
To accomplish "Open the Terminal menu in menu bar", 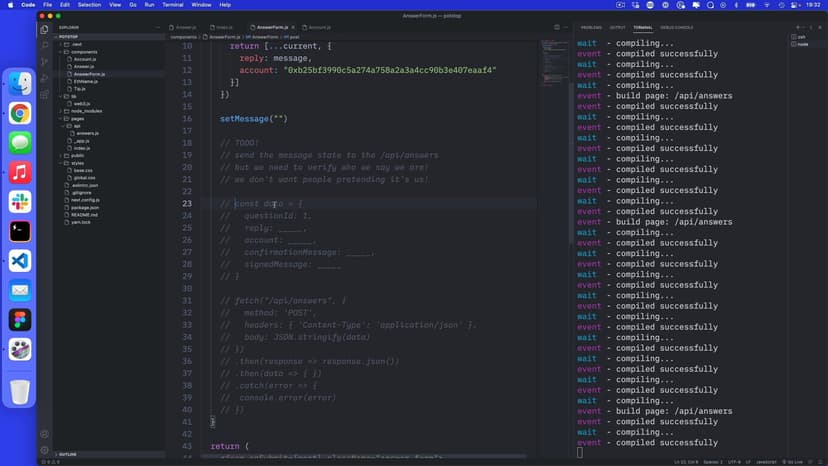I will [172, 5].
